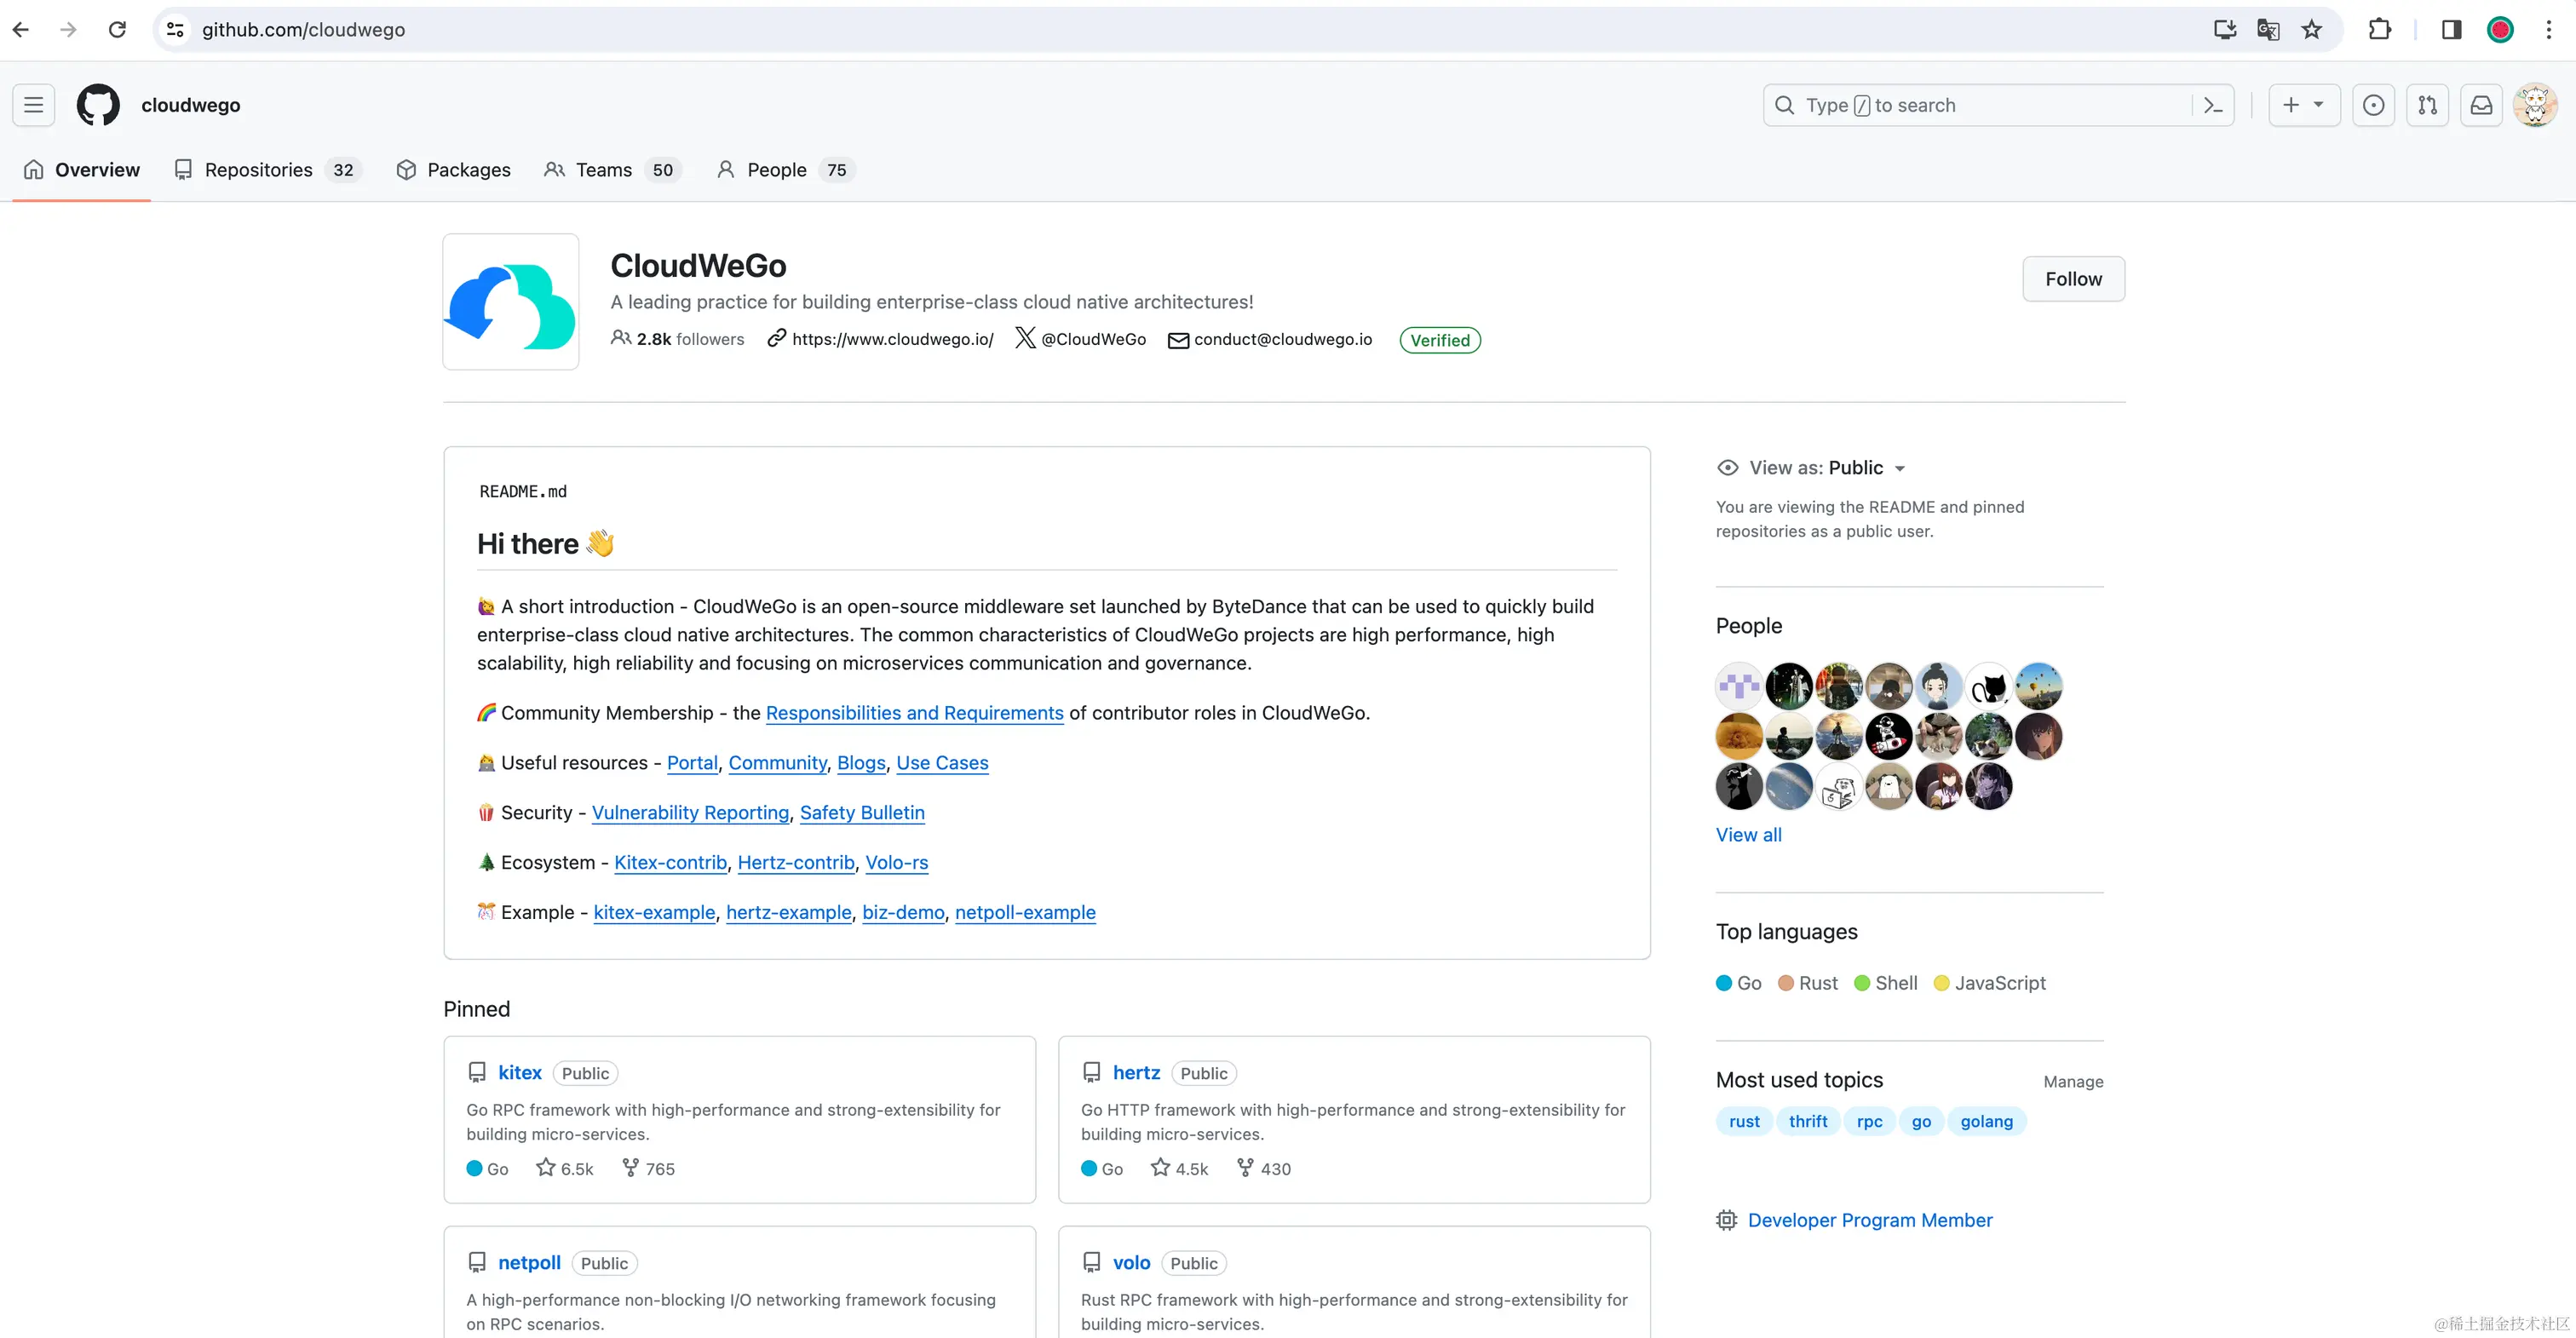Click the GitHub Octocat home logo

[x=98, y=105]
